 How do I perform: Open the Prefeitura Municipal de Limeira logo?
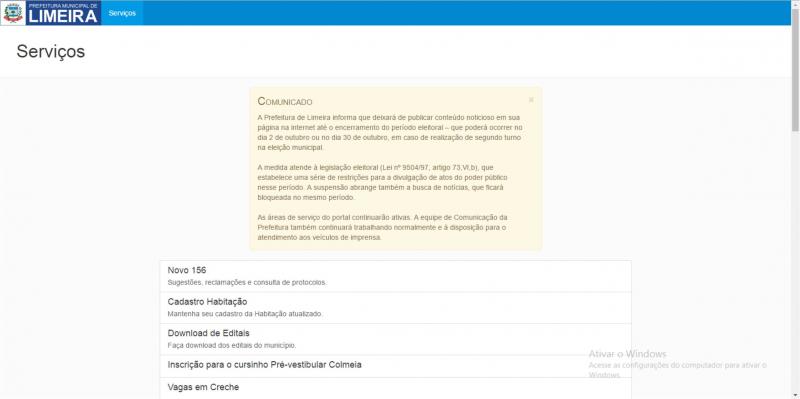point(63,13)
